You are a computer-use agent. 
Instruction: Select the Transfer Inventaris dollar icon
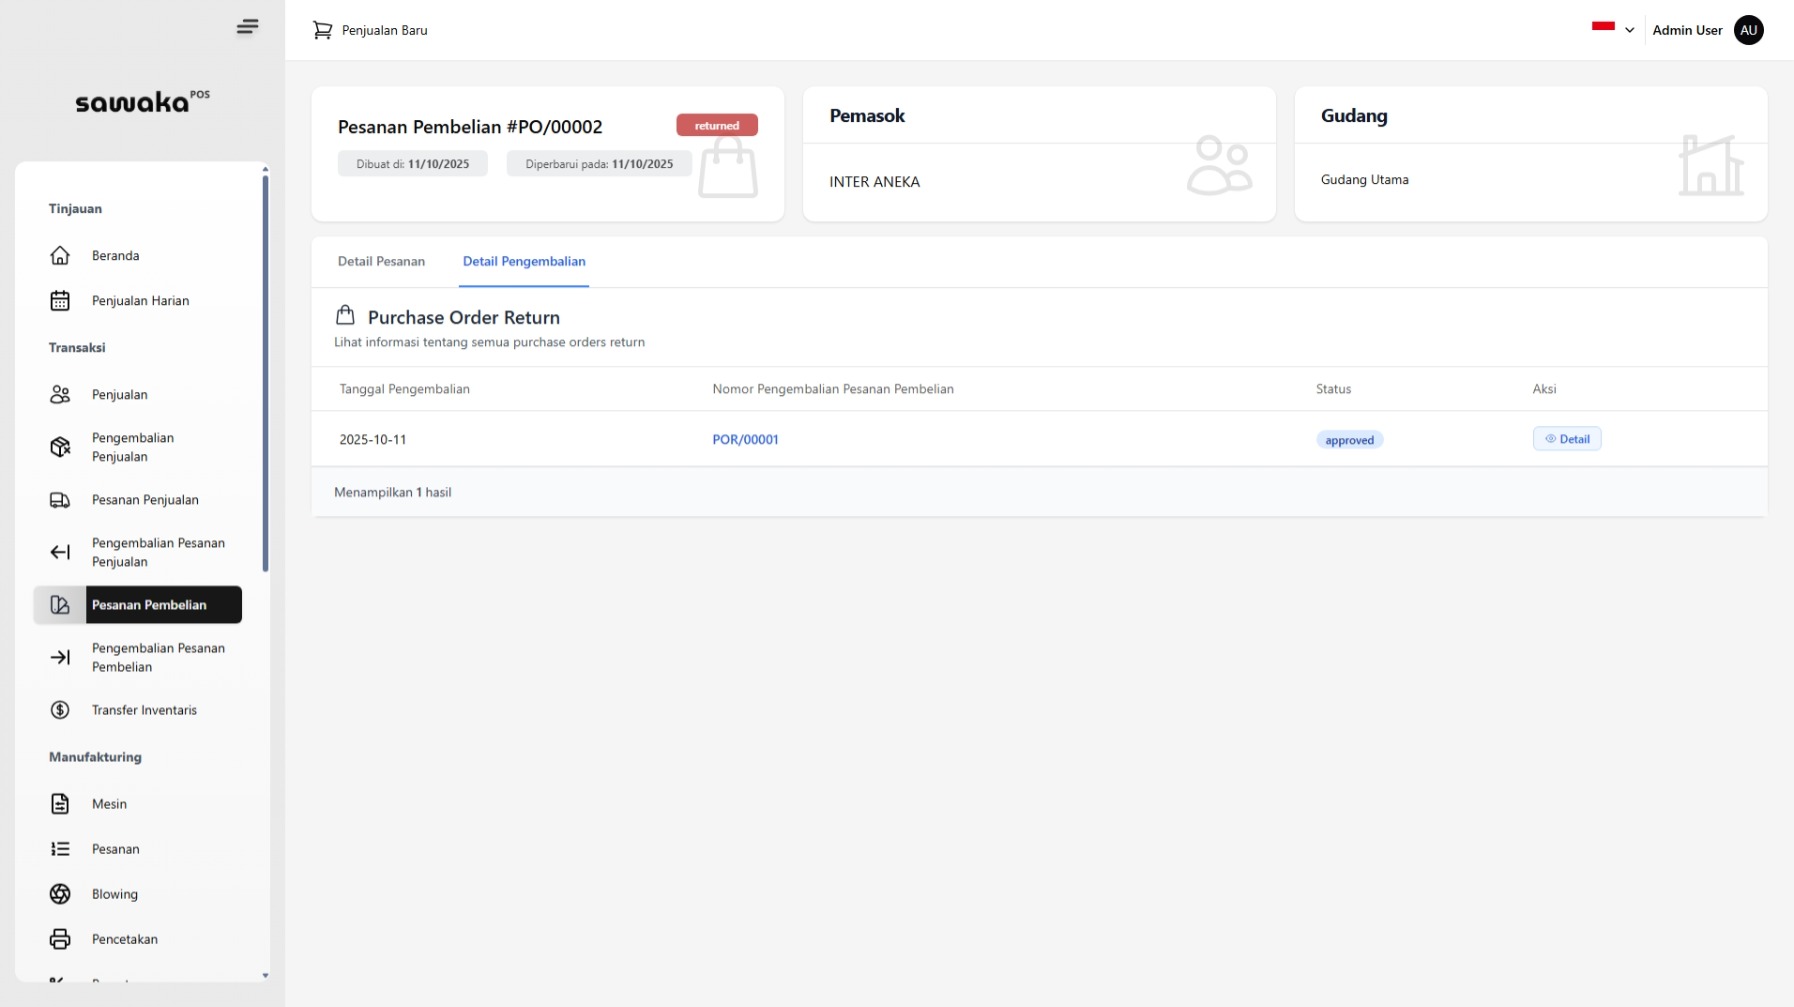[60, 710]
